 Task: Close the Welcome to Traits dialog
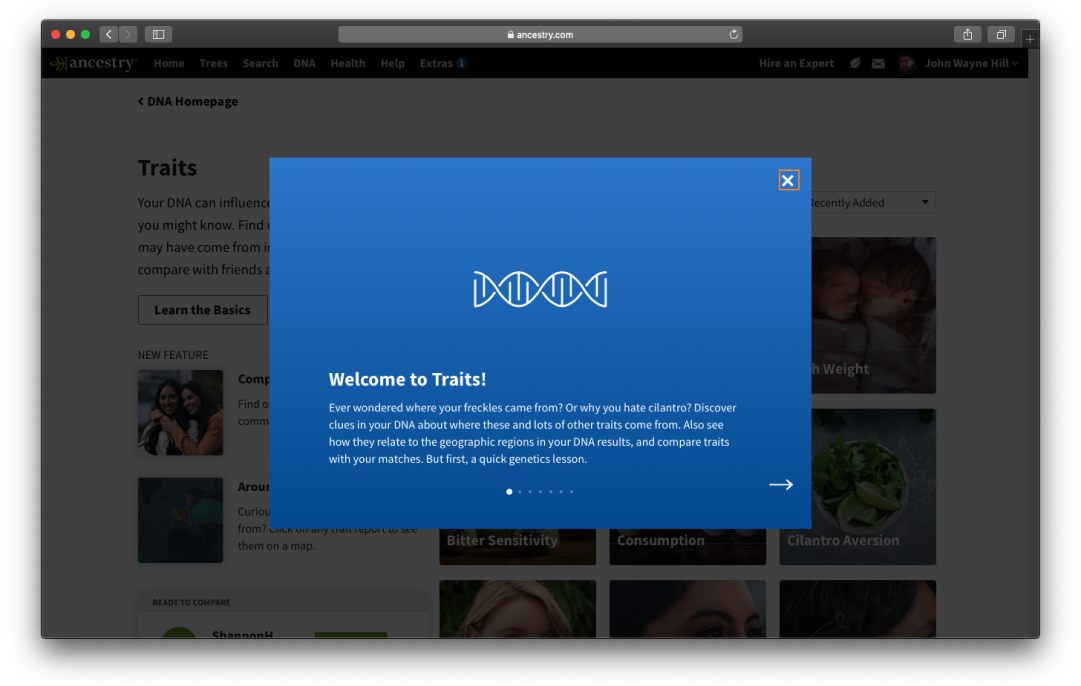tap(788, 180)
